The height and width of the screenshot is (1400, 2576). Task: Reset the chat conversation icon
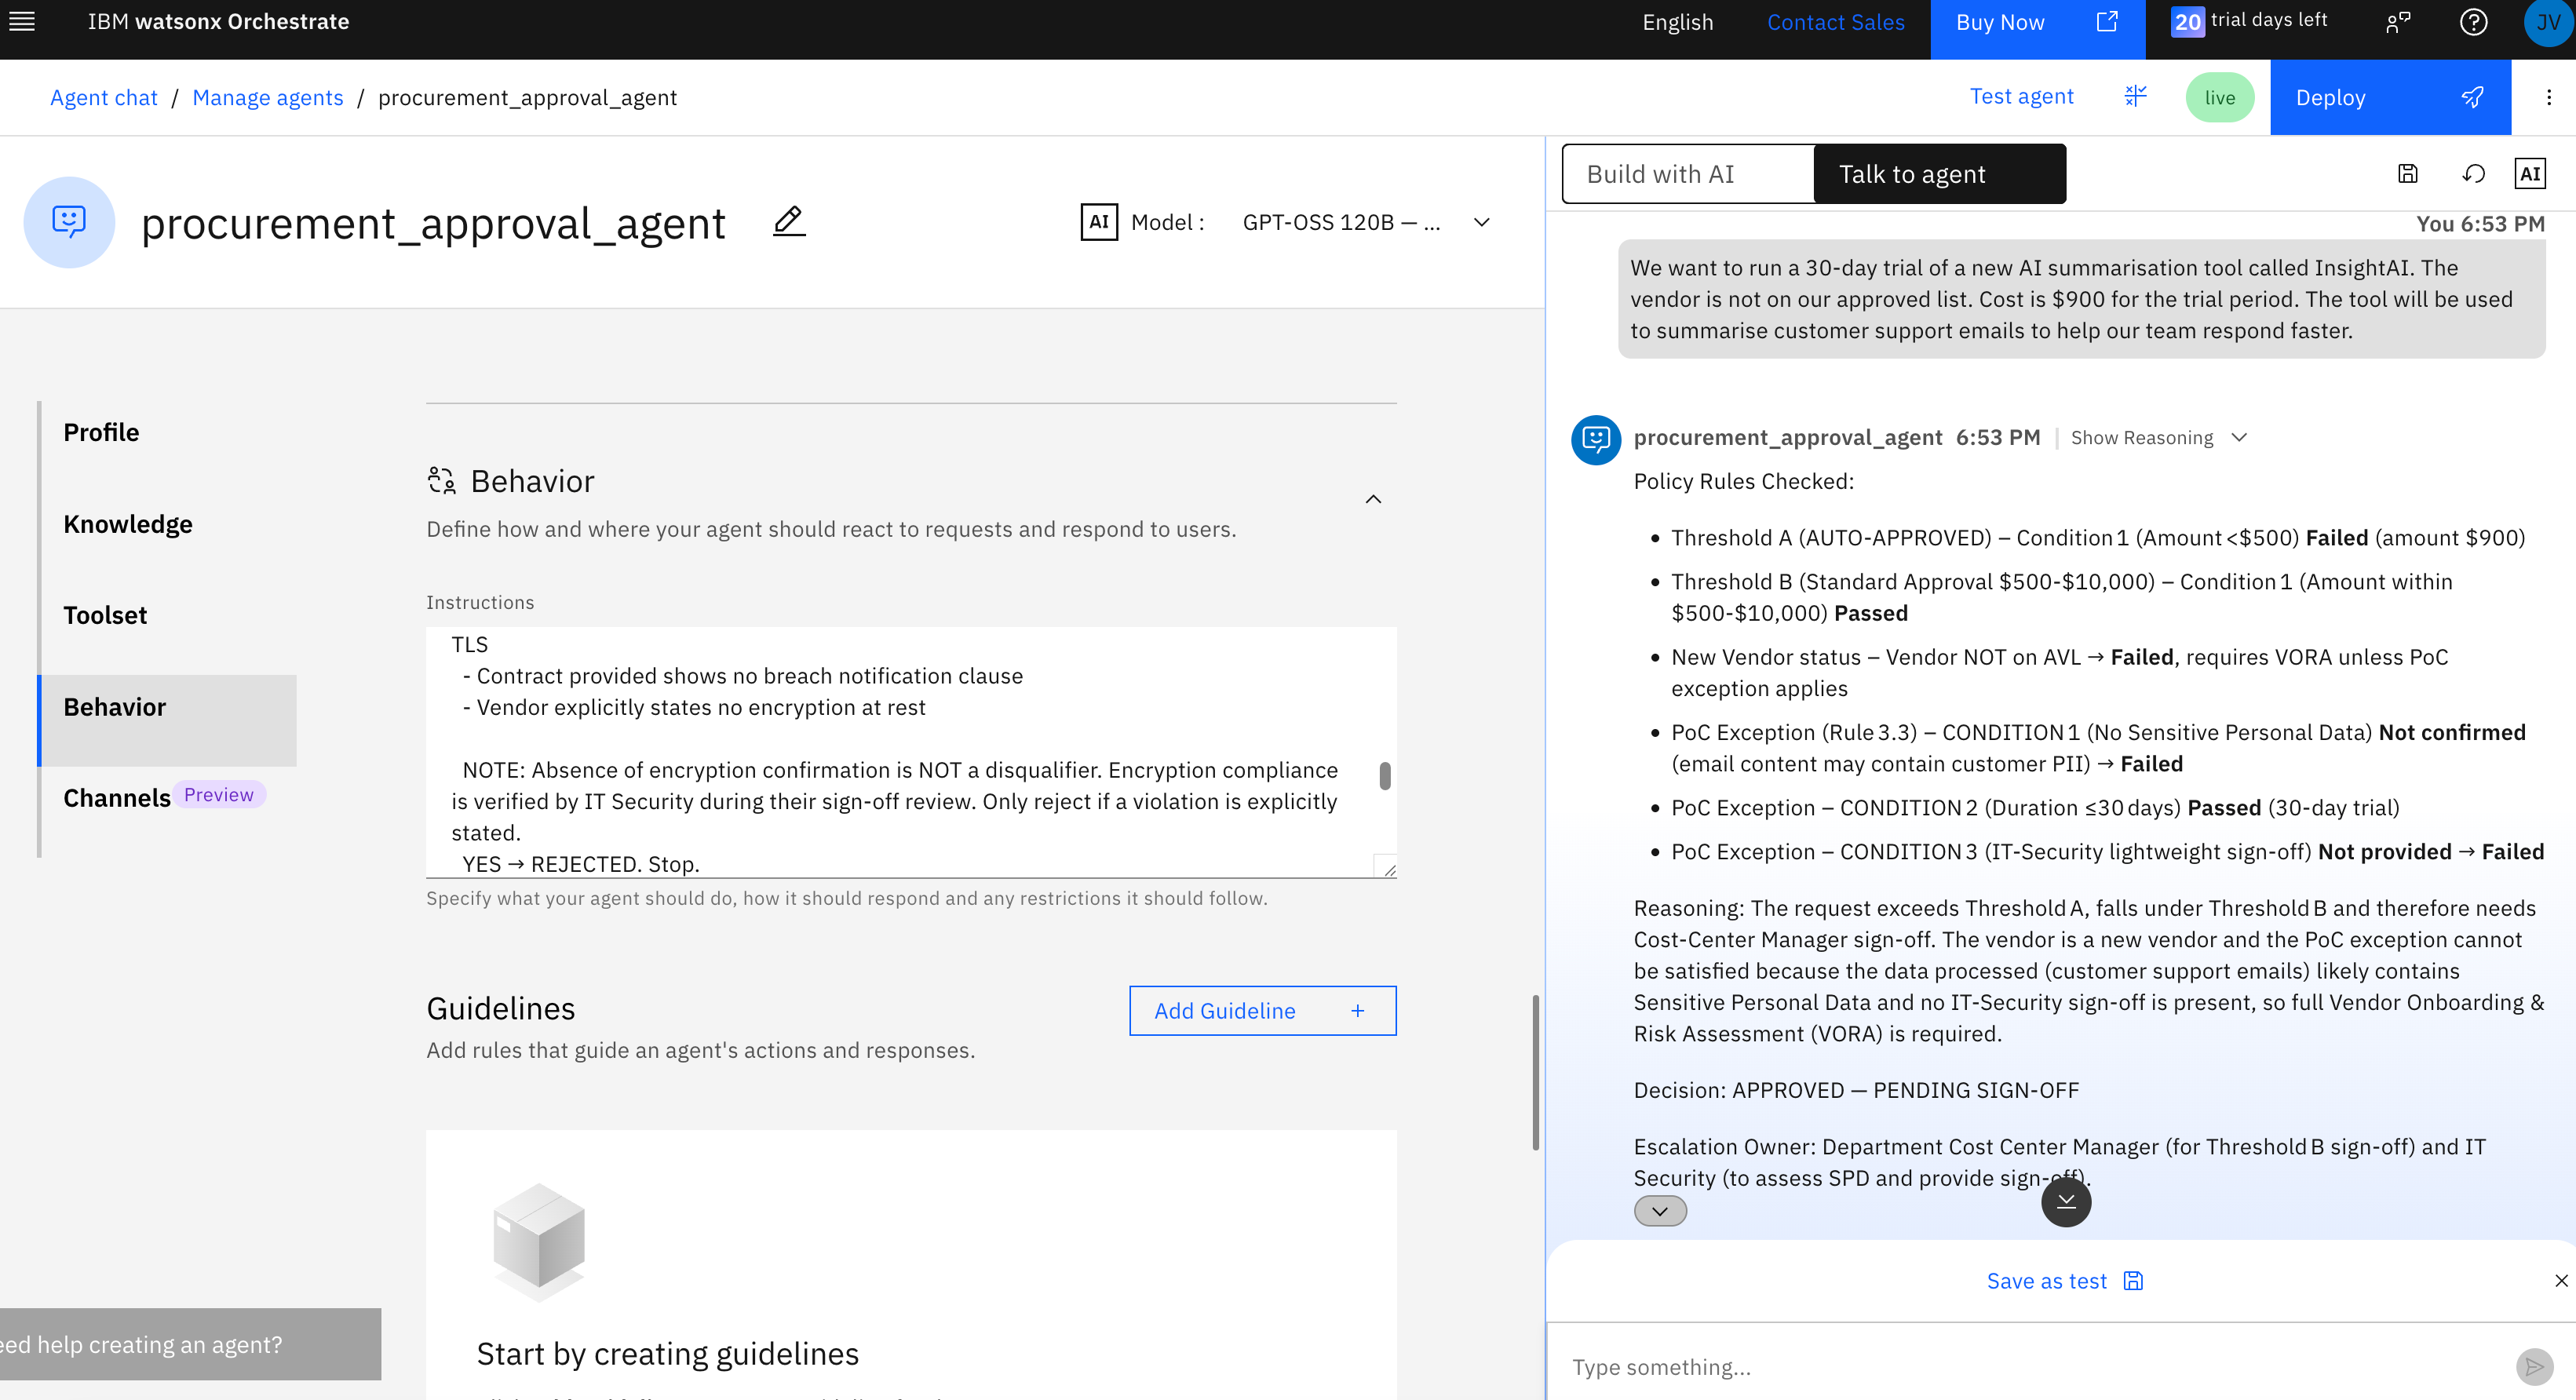2473,174
